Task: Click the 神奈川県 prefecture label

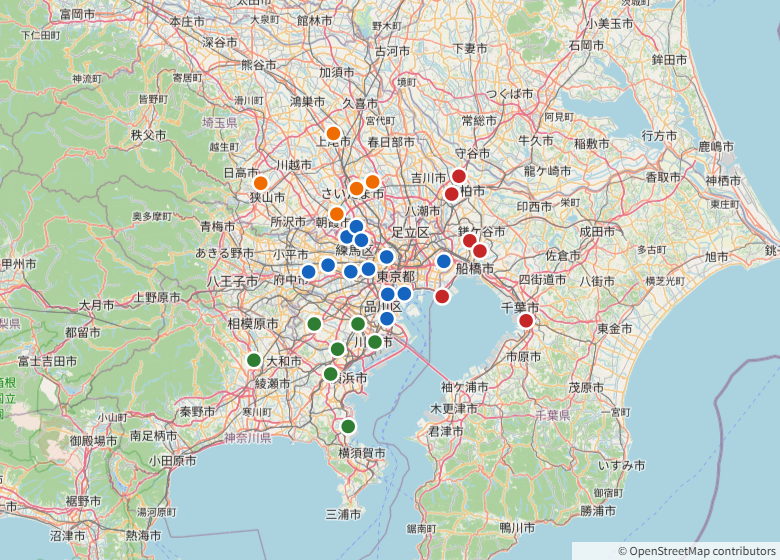Action: pos(247,438)
